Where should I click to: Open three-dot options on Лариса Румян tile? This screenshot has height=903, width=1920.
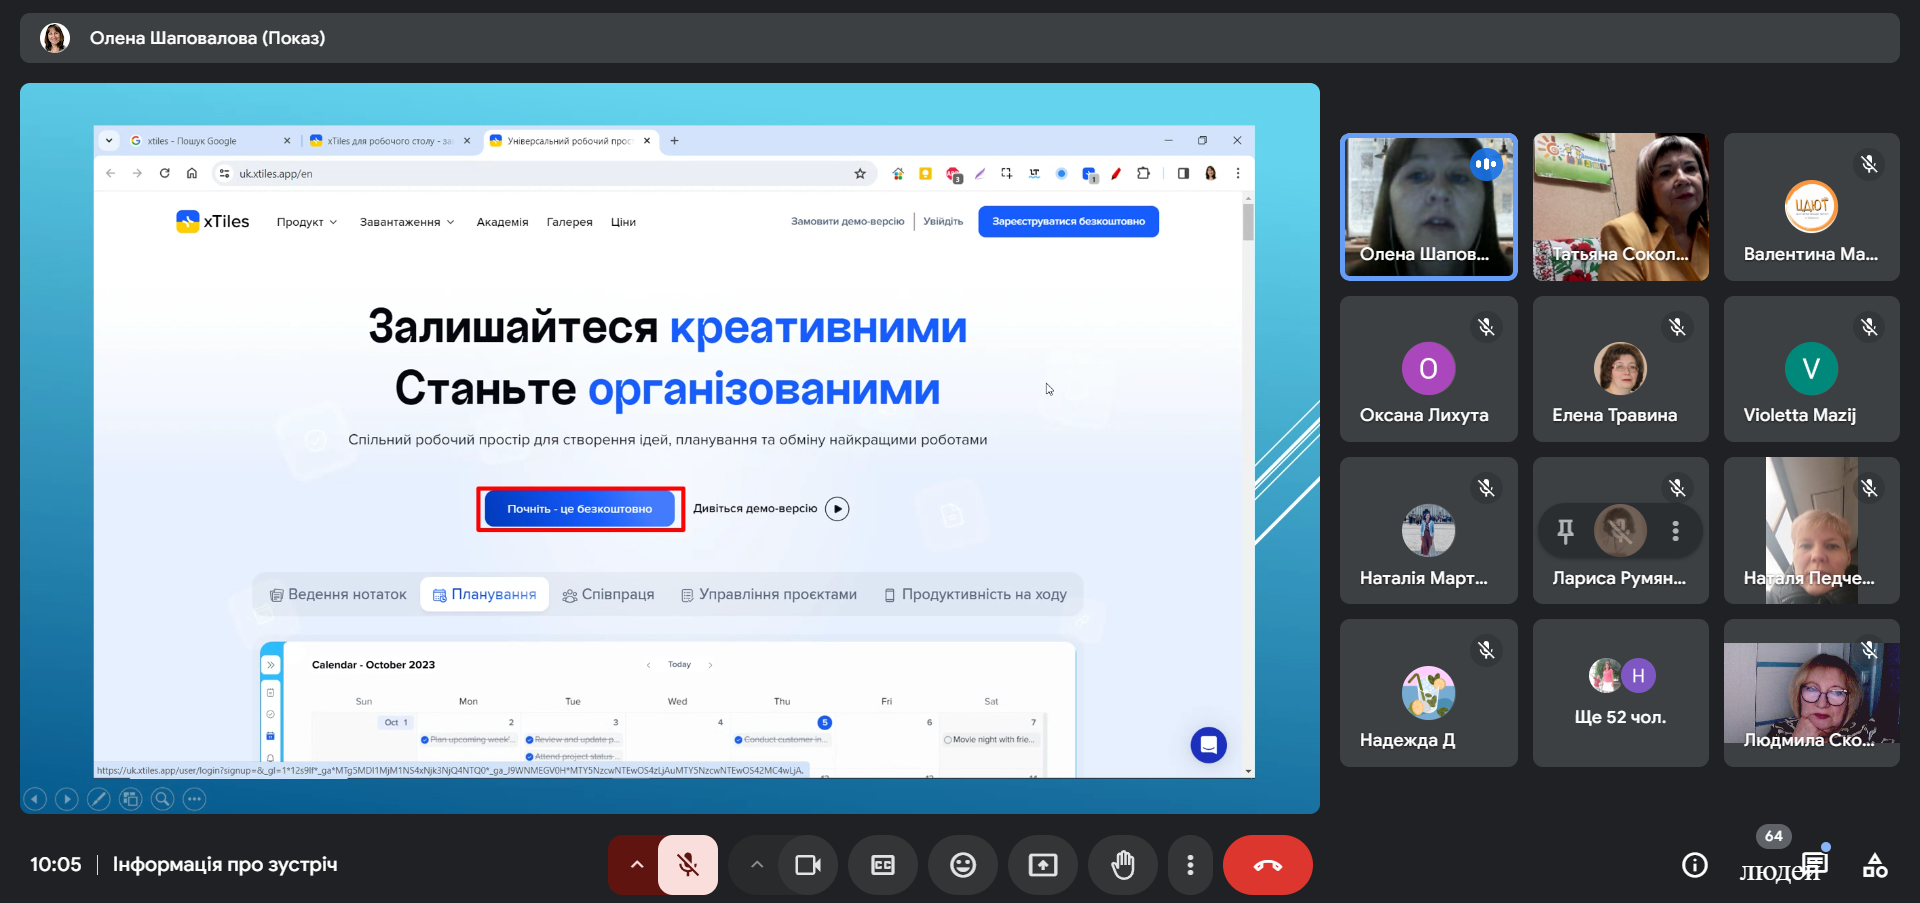tap(1675, 531)
